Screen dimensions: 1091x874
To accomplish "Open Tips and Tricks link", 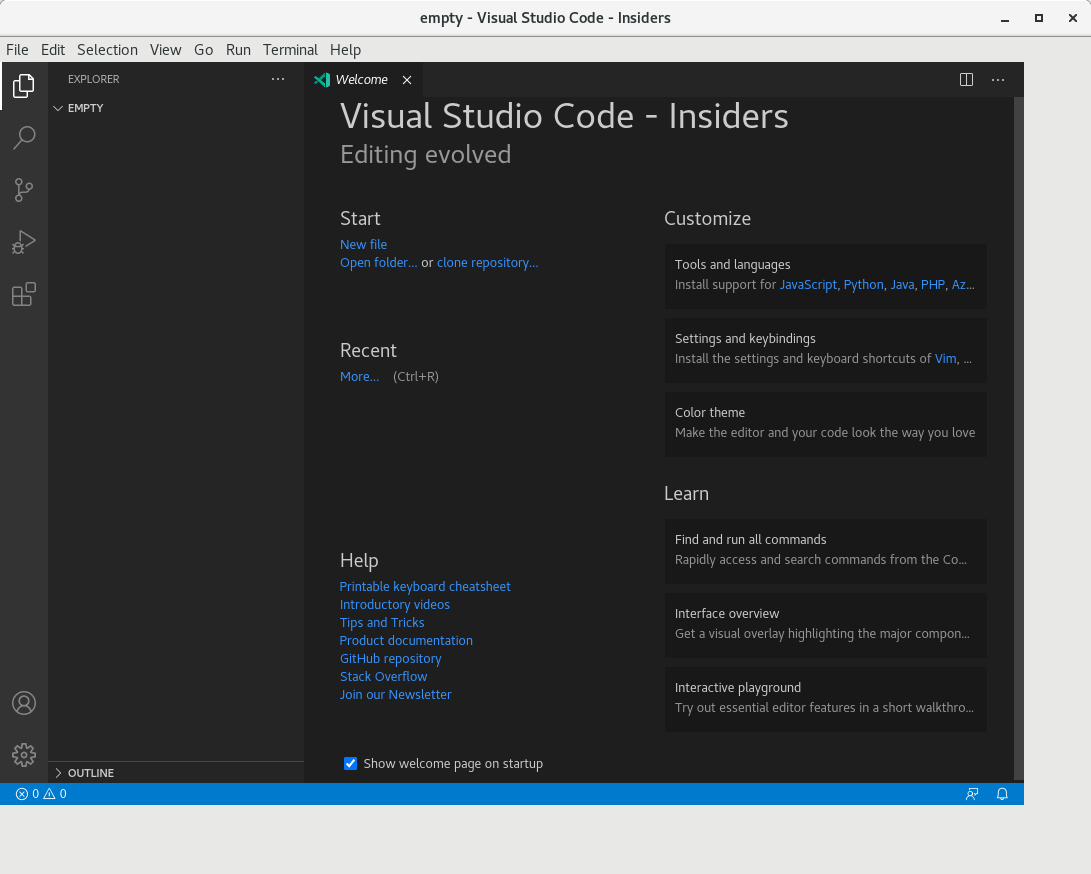I will [x=382, y=623].
